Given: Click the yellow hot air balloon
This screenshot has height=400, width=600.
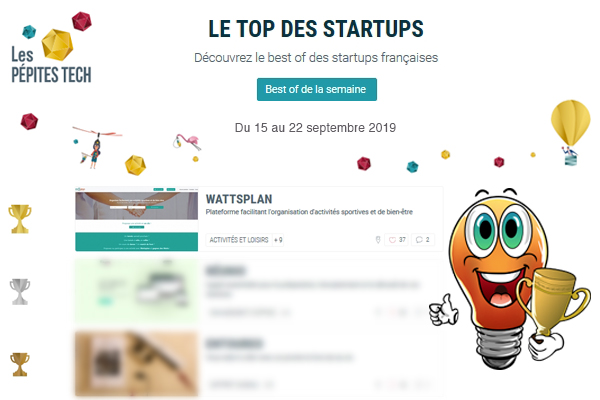Looking at the screenshot, I should (571, 132).
